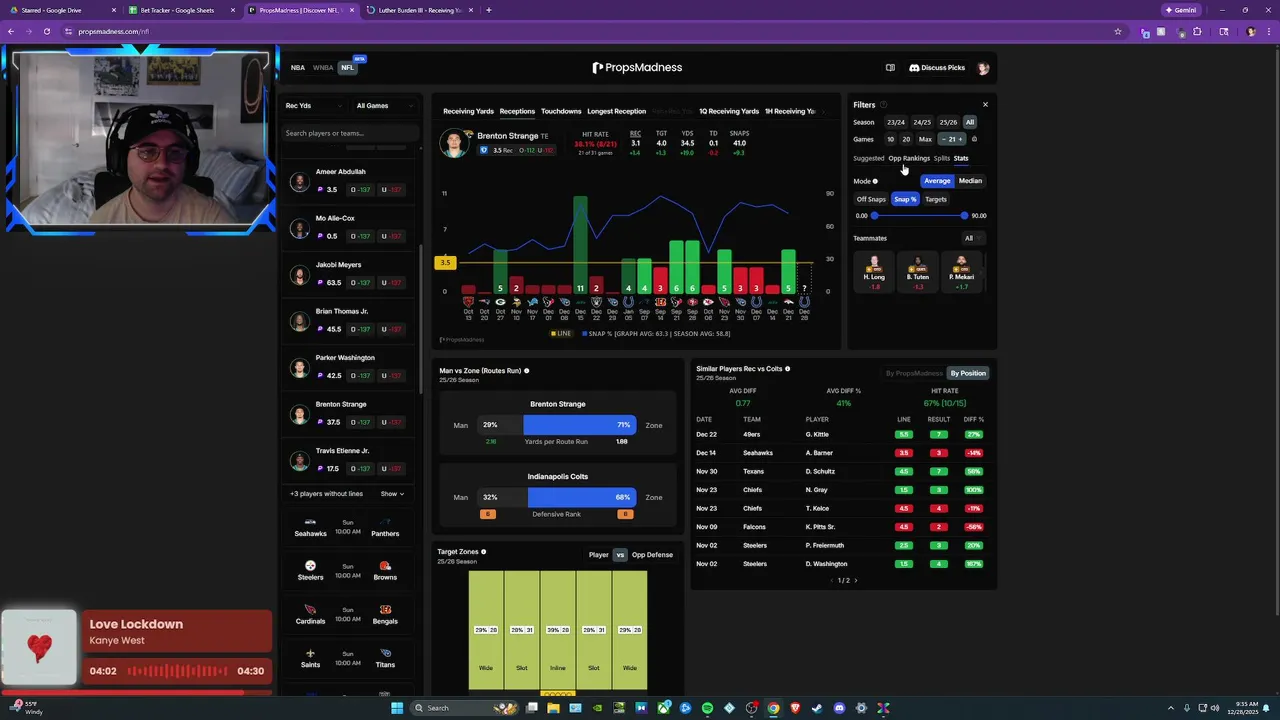
Task: Adjust the right handle of Snap % slider
Action: click(964, 215)
